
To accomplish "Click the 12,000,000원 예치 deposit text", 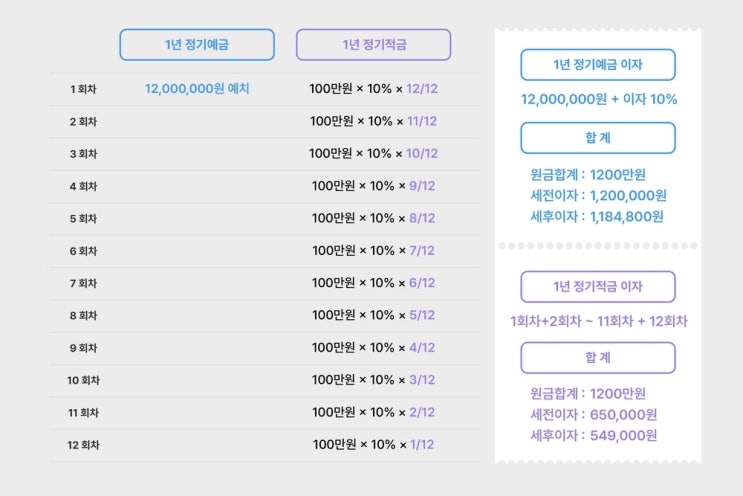I will [197, 89].
